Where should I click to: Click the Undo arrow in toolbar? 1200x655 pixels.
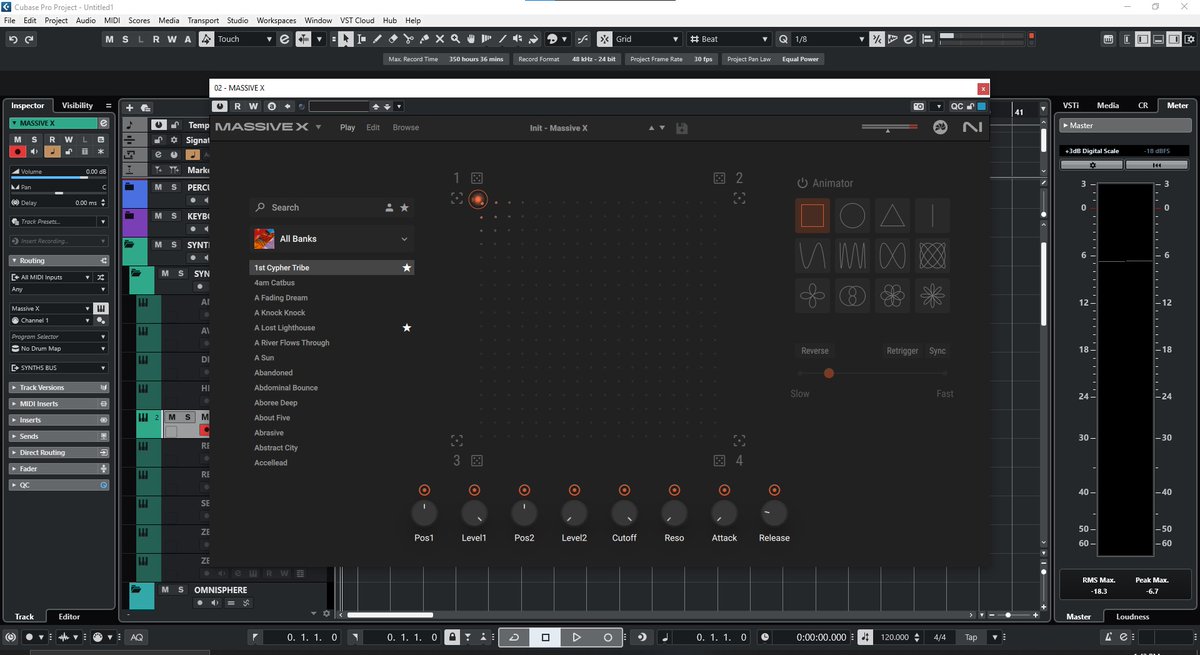[x=13, y=39]
